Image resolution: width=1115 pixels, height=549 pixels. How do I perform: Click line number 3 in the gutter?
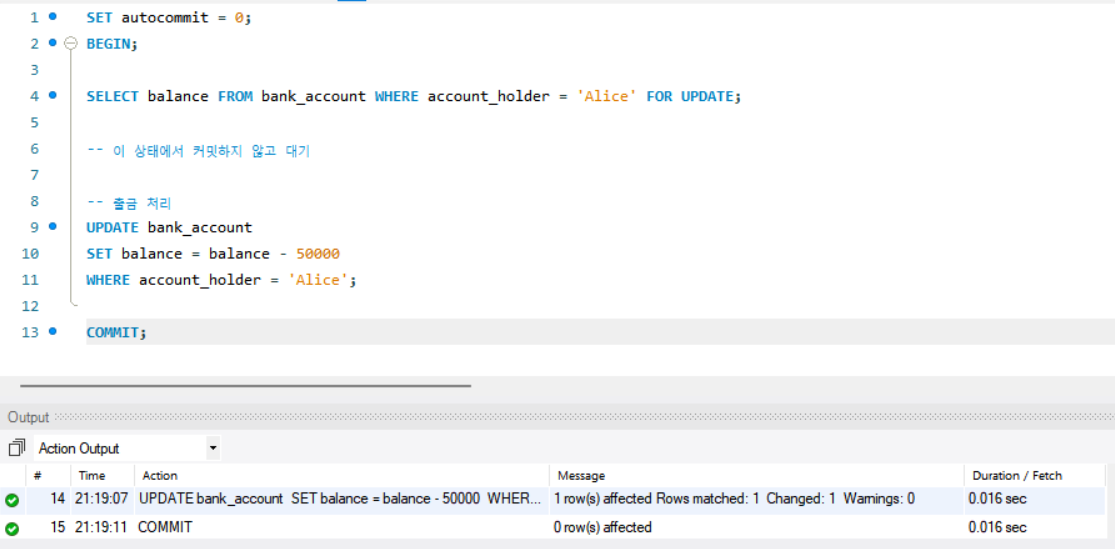[x=34, y=70]
